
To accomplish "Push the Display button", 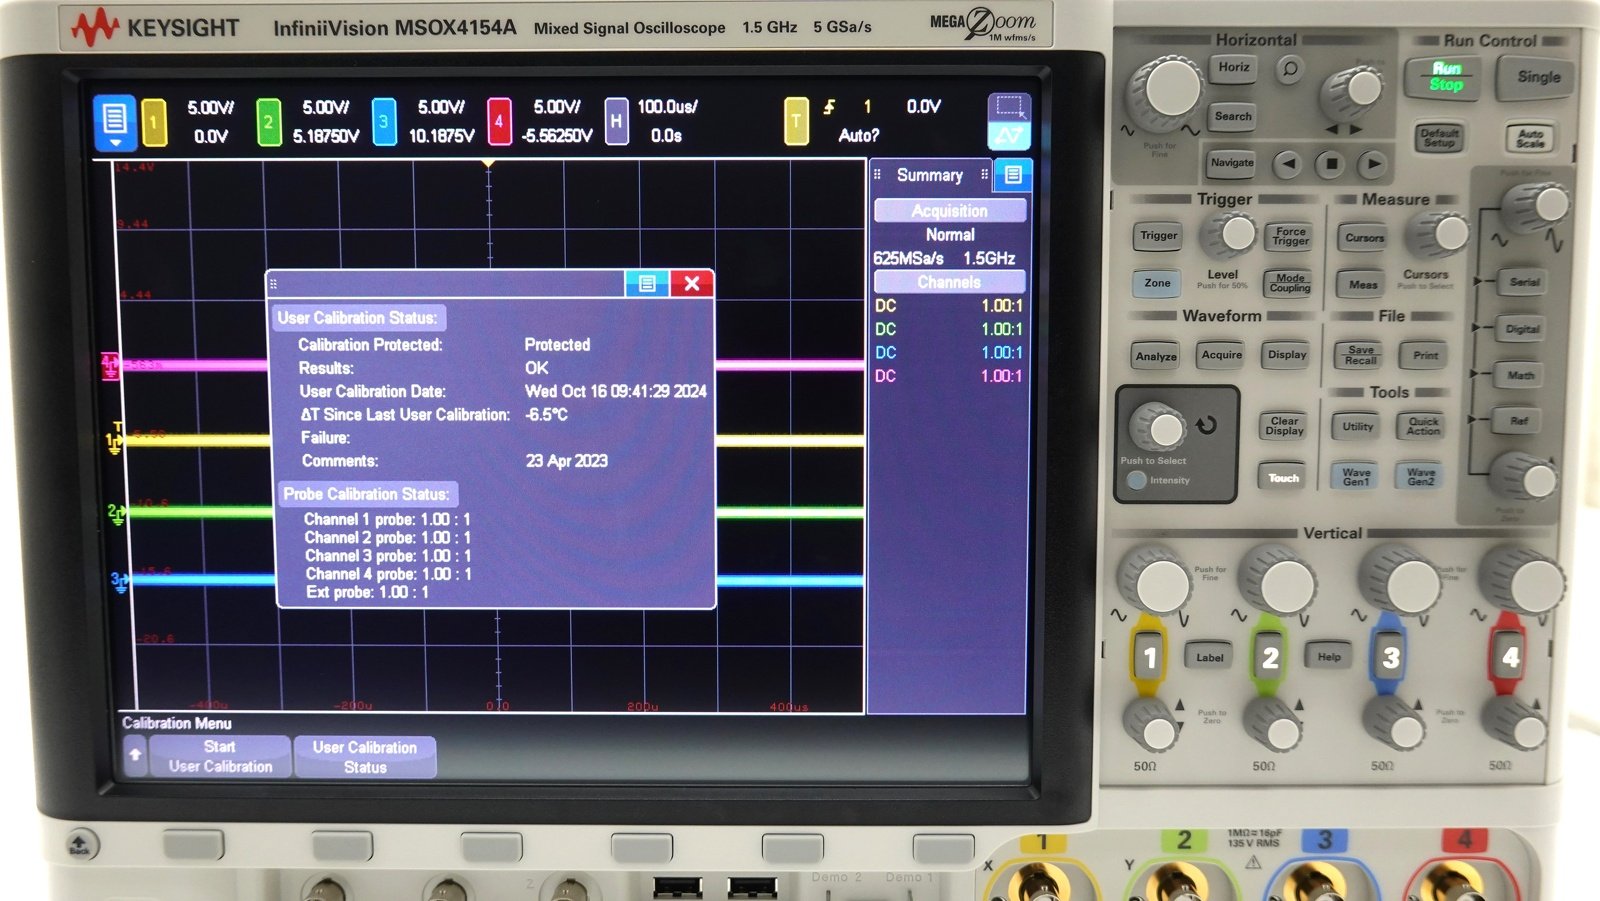I will pos(1287,355).
